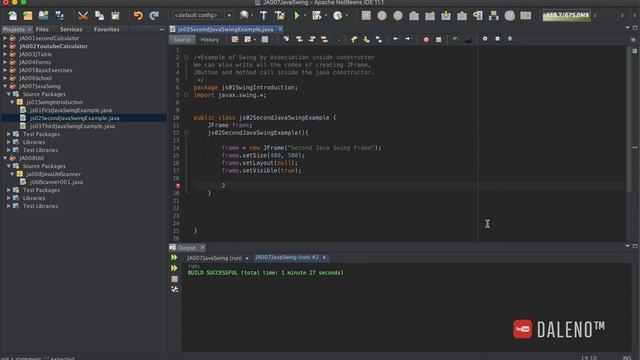
Task: Click the New Project toolbar icon
Action: coord(28,16)
